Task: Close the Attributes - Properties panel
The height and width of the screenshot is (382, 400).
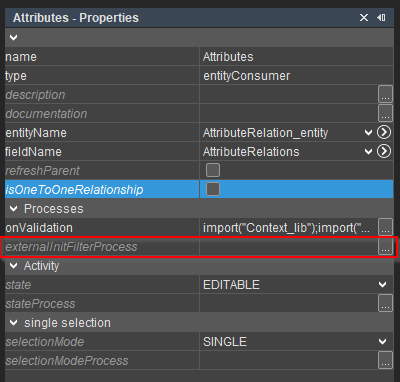Action: 364,18
